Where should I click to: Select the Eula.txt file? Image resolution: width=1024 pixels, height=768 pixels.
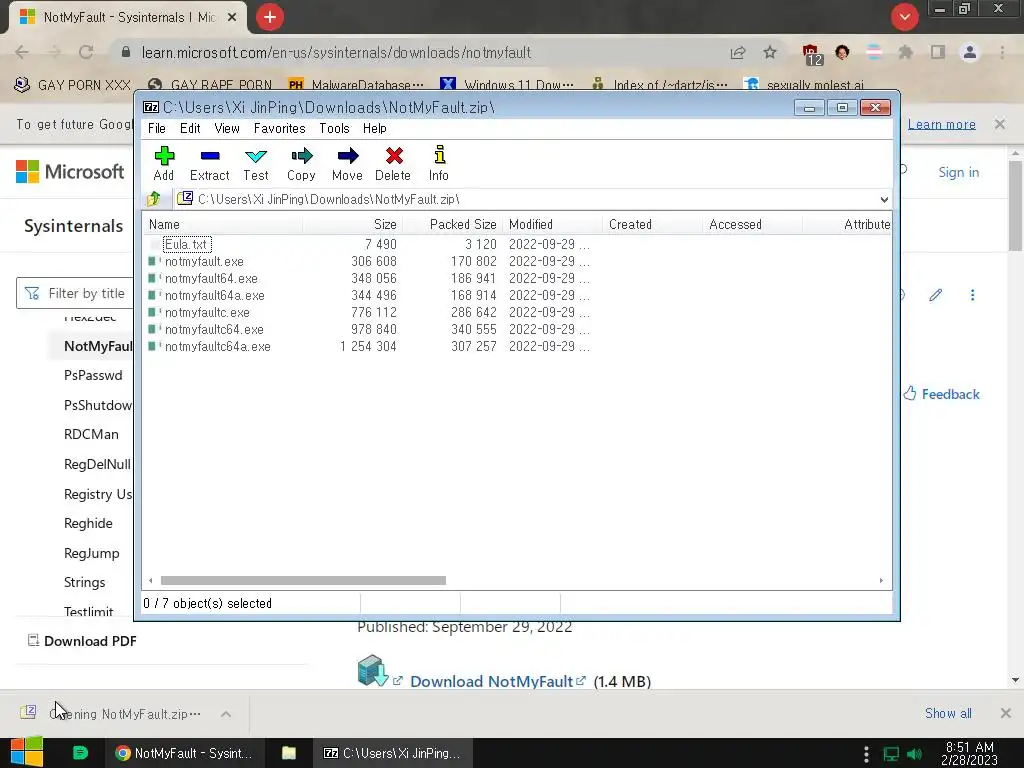(x=187, y=244)
